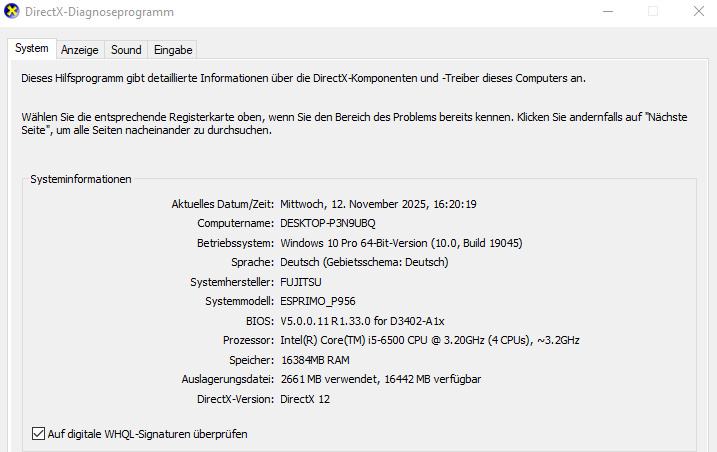Image resolution: width=717 pixels, height=452 pixels.
Task: Click the Auslagerungsdatei usage value
Action: click(x=380, y=379)
